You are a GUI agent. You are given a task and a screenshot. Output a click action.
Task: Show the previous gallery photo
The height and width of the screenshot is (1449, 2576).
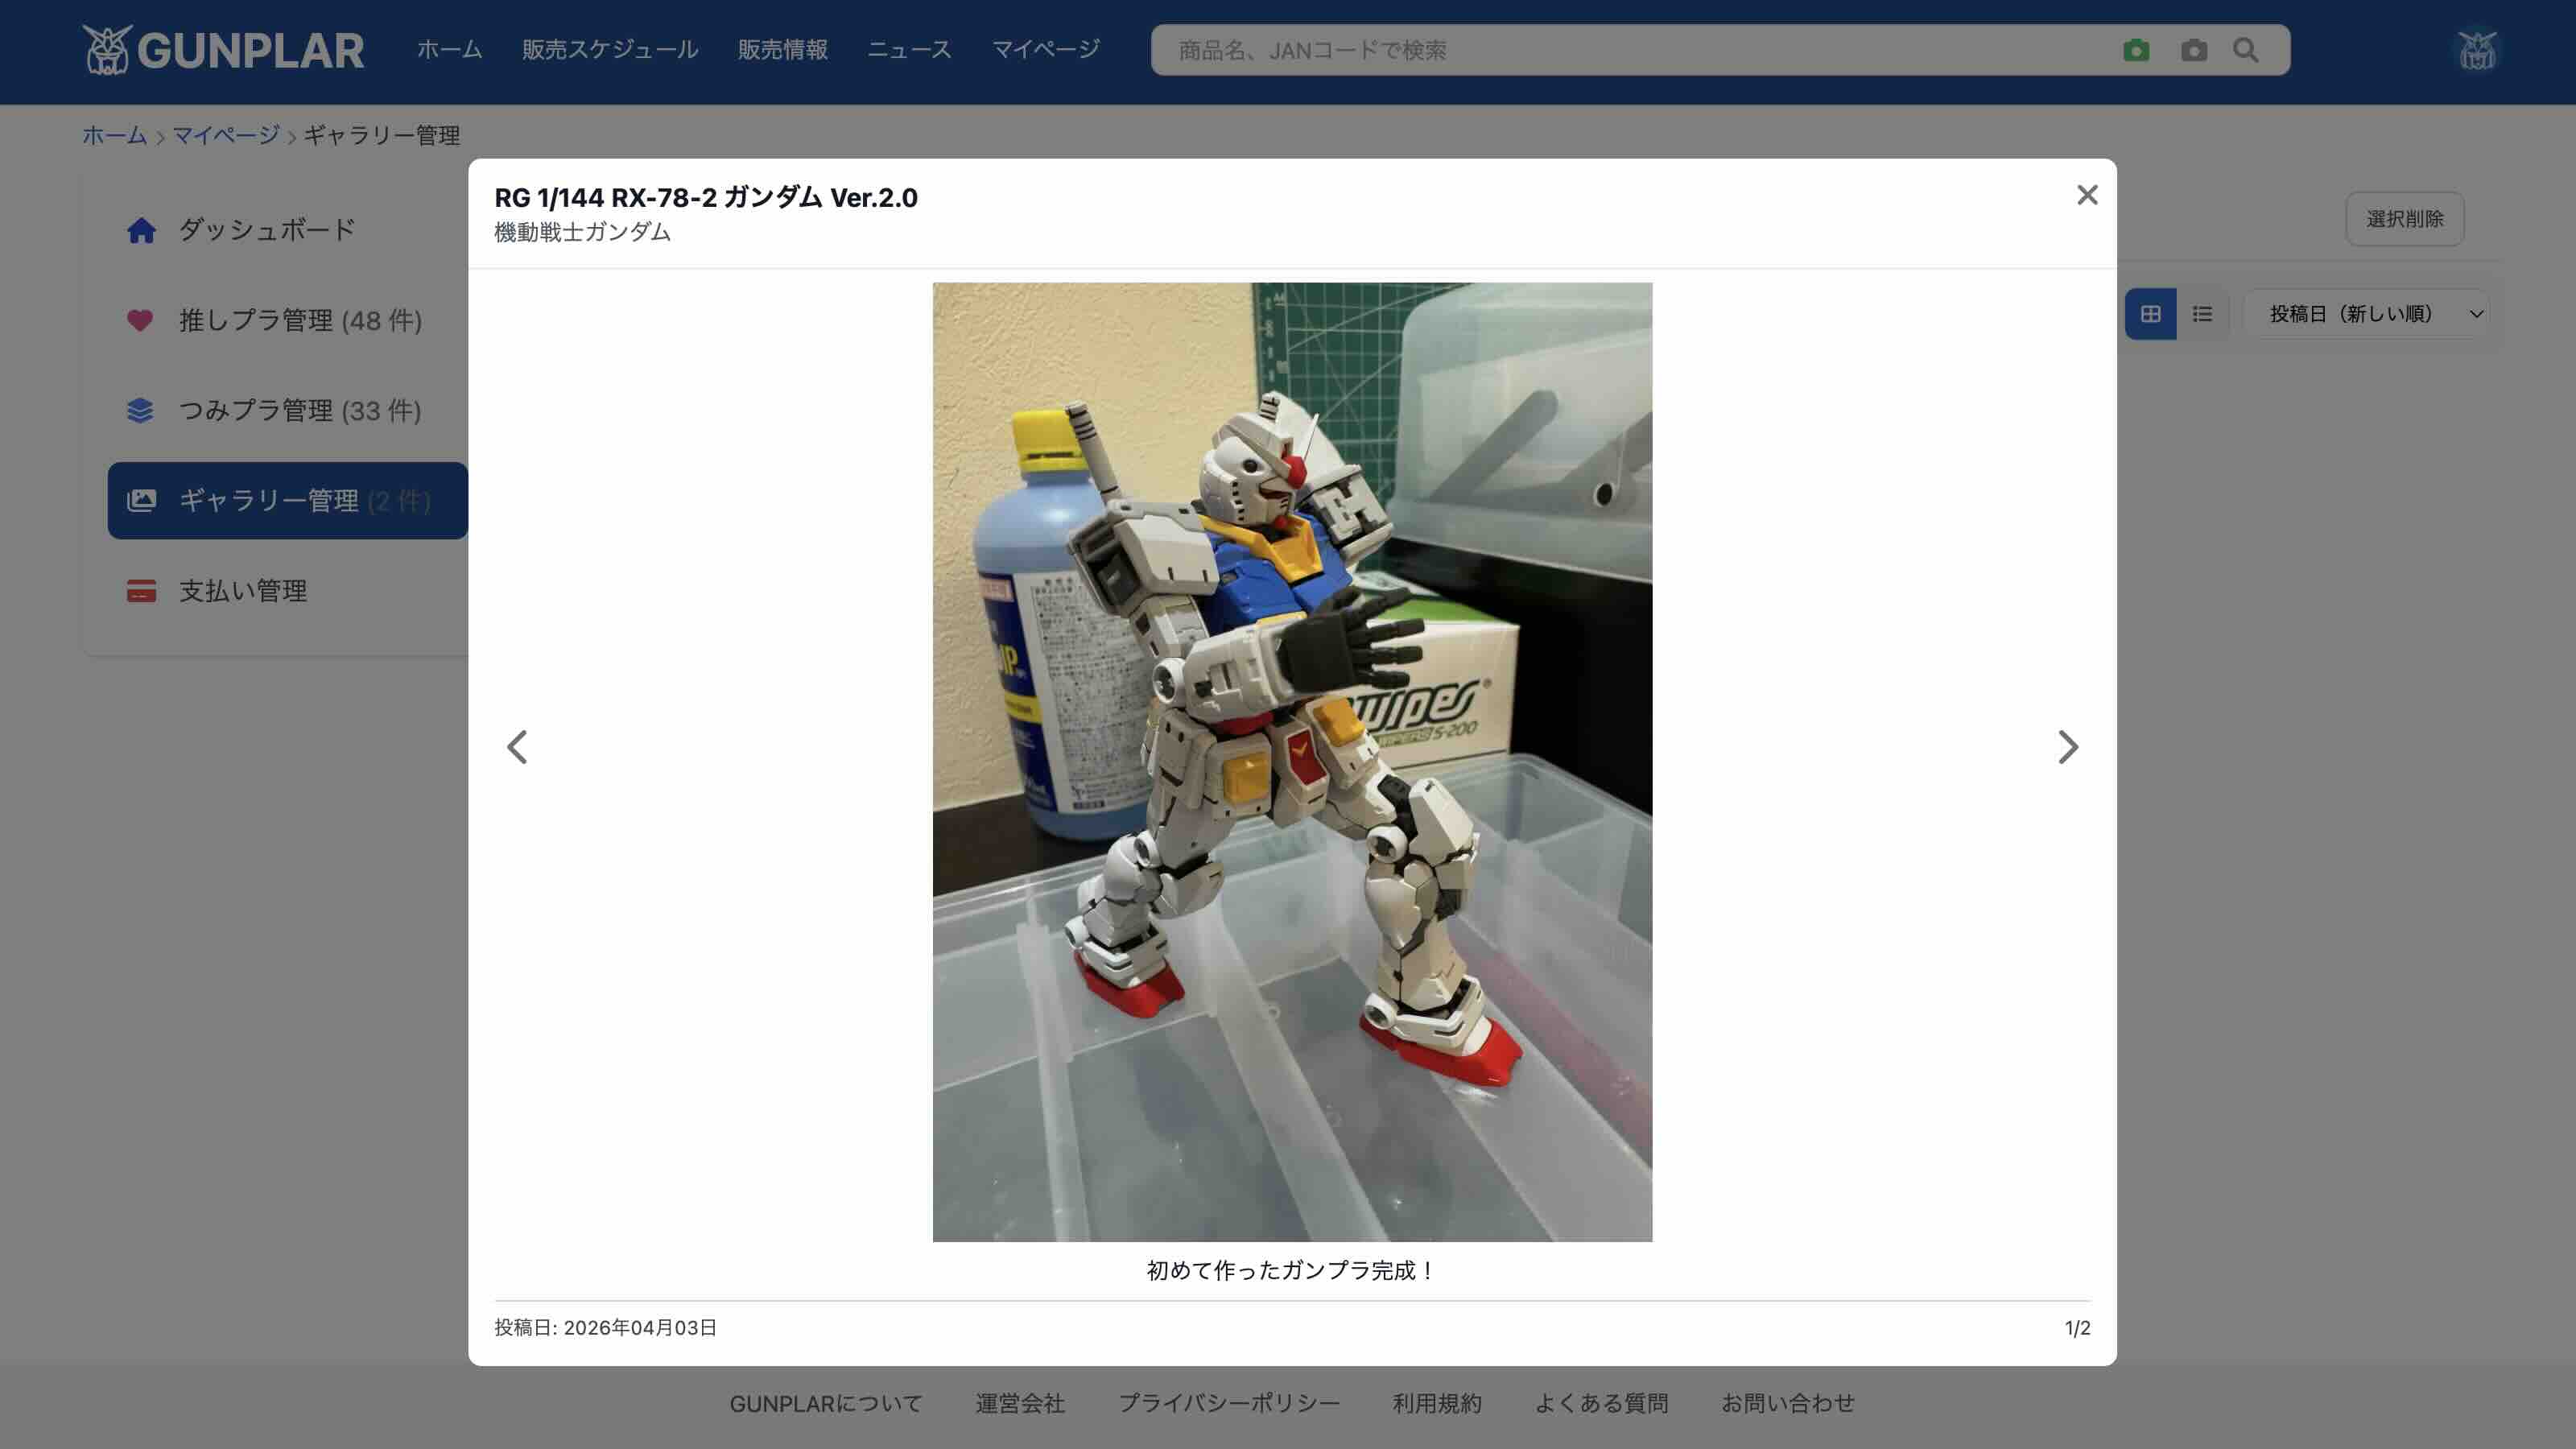[517, 747]
